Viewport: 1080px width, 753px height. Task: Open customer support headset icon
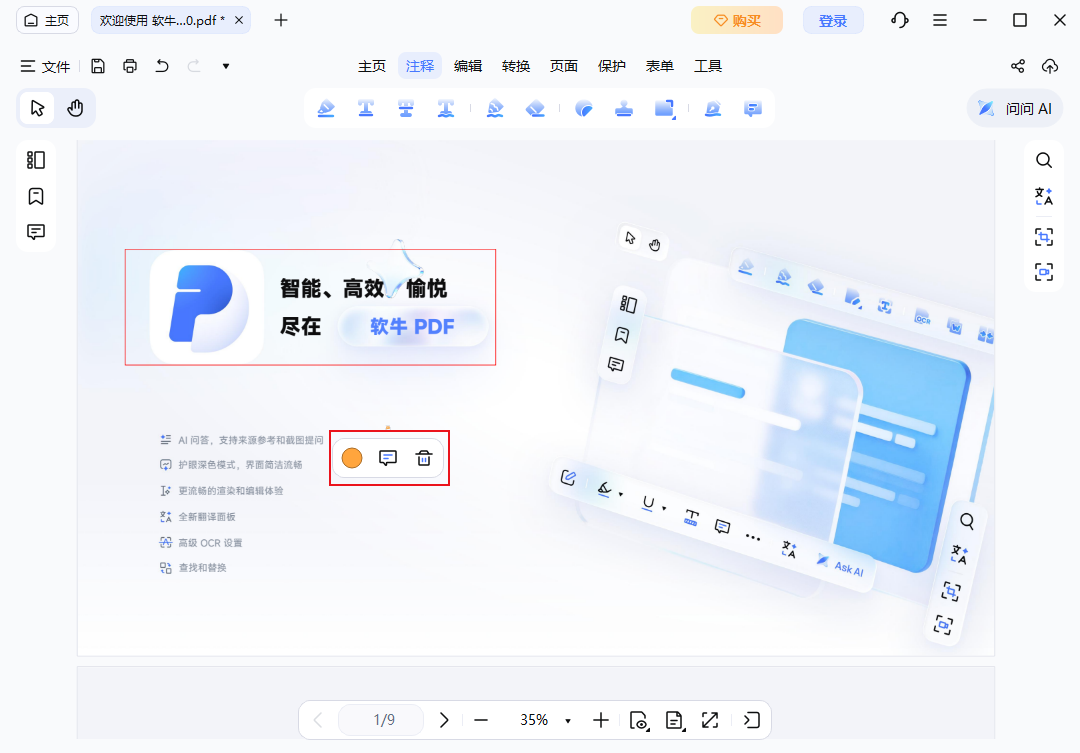point(900,20)
